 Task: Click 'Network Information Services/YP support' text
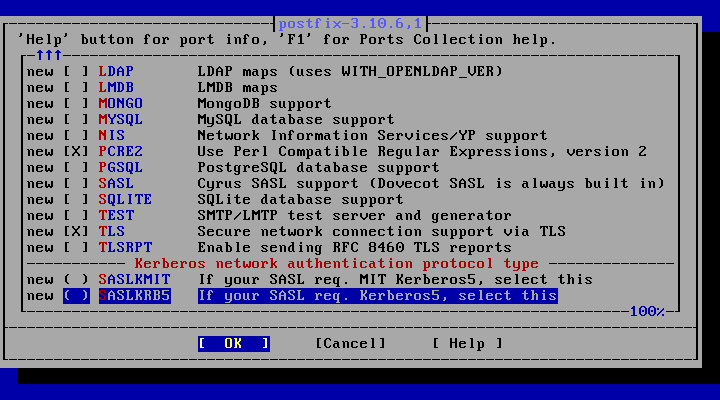coord(372,136)
